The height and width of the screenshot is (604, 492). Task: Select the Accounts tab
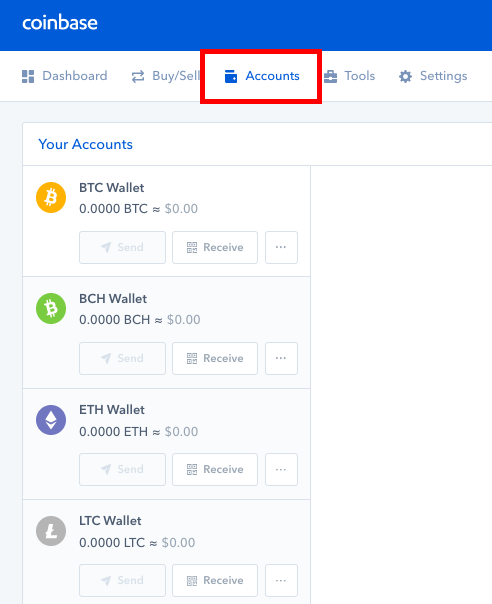click(262, 76)
